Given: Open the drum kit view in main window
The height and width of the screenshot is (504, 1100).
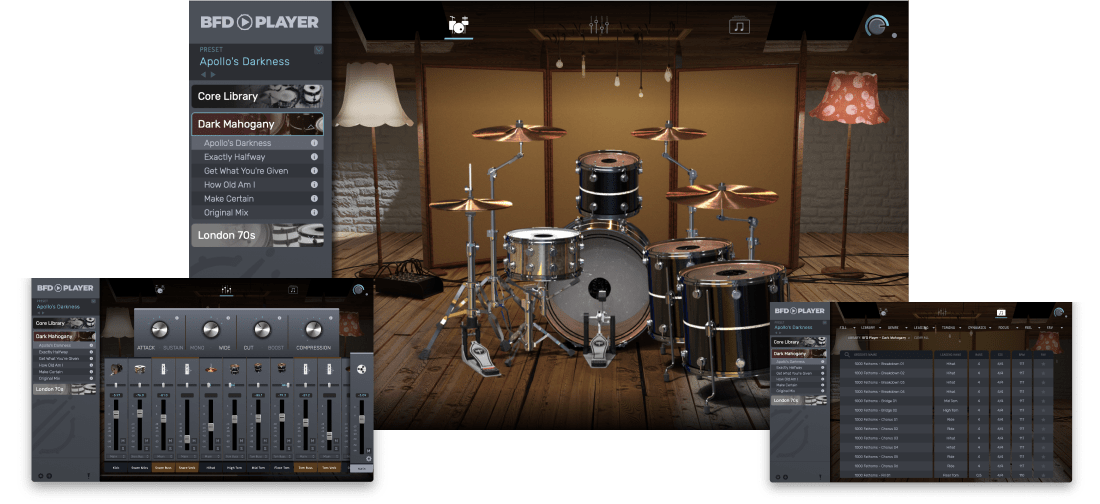Looking at the screenshot, I should (x=458, y=25).
